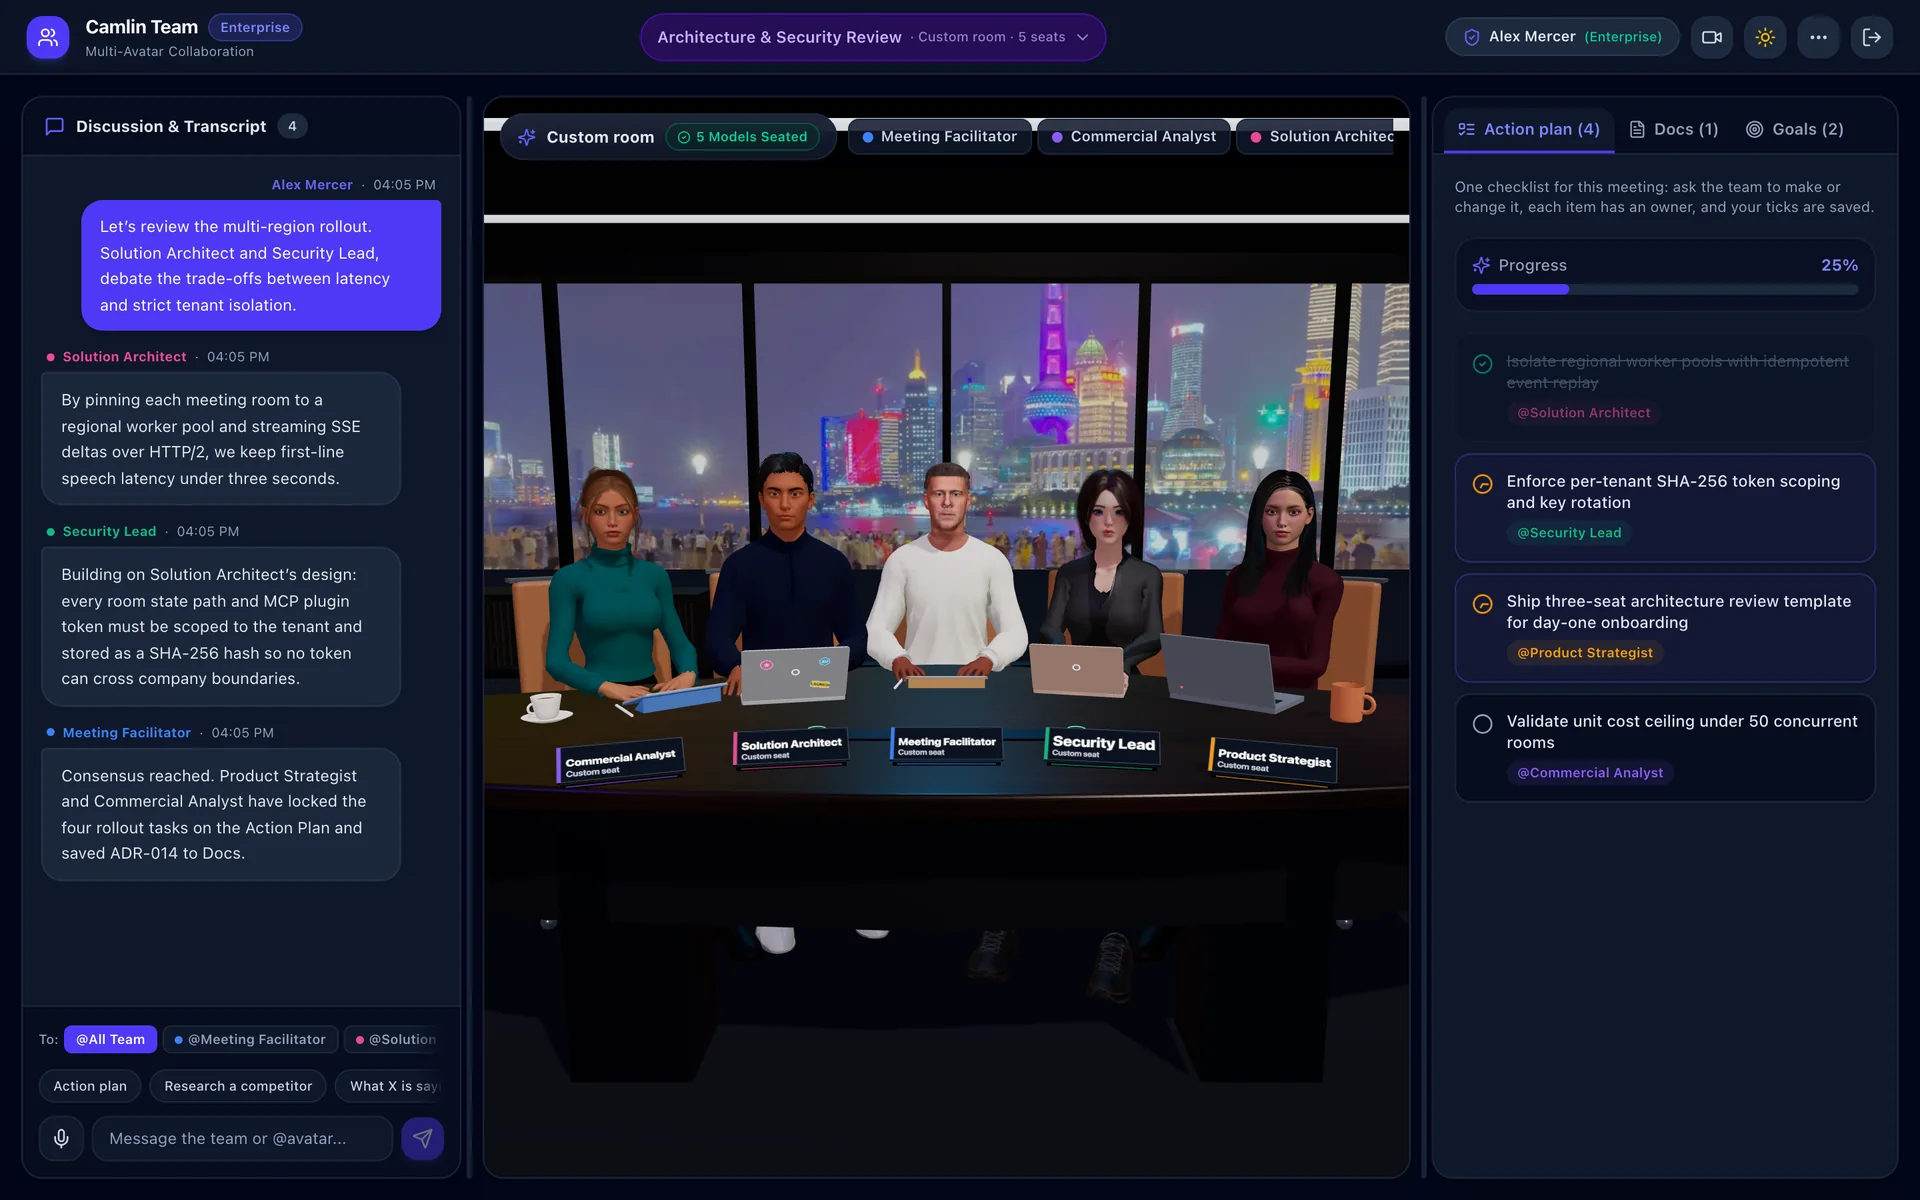Switch theme with the sun icon
The image size is (1920, 1200).
(x=1765, y=37)
